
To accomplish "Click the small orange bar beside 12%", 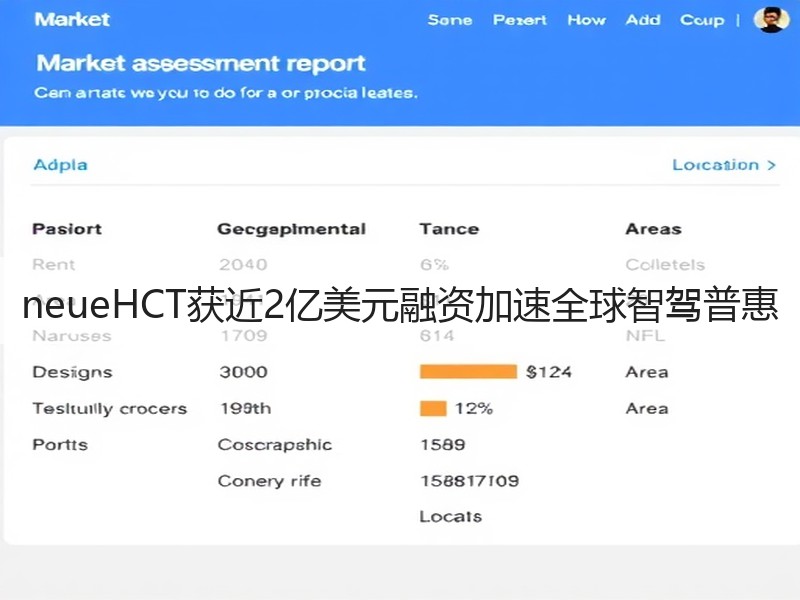I will (433, 409).
